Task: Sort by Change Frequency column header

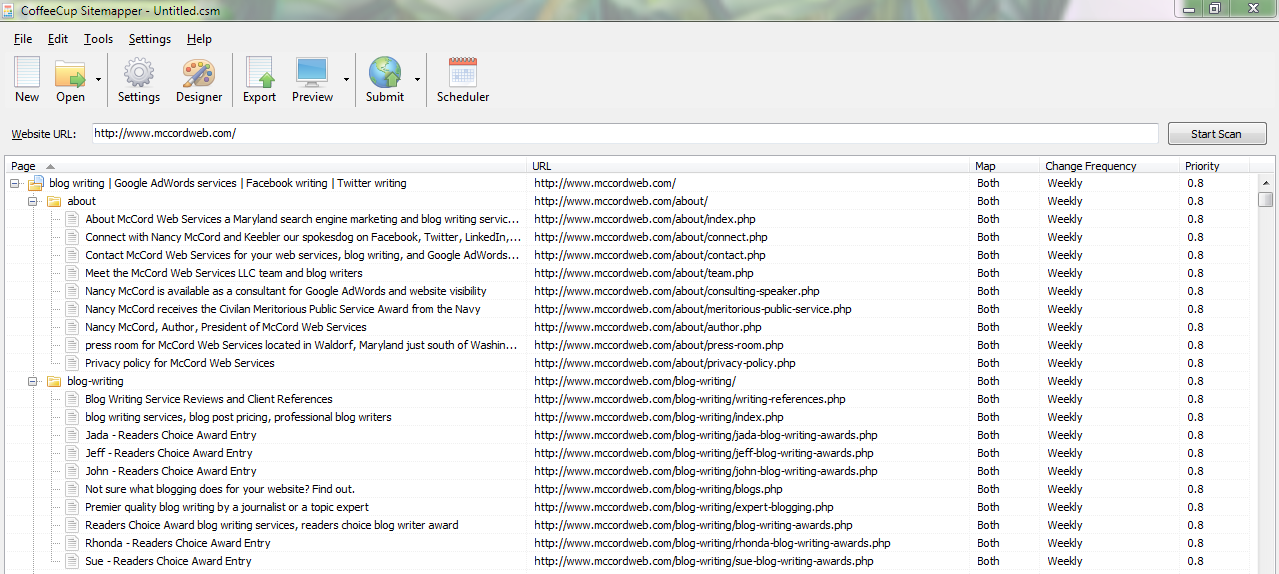Action: click(1109, 165)
